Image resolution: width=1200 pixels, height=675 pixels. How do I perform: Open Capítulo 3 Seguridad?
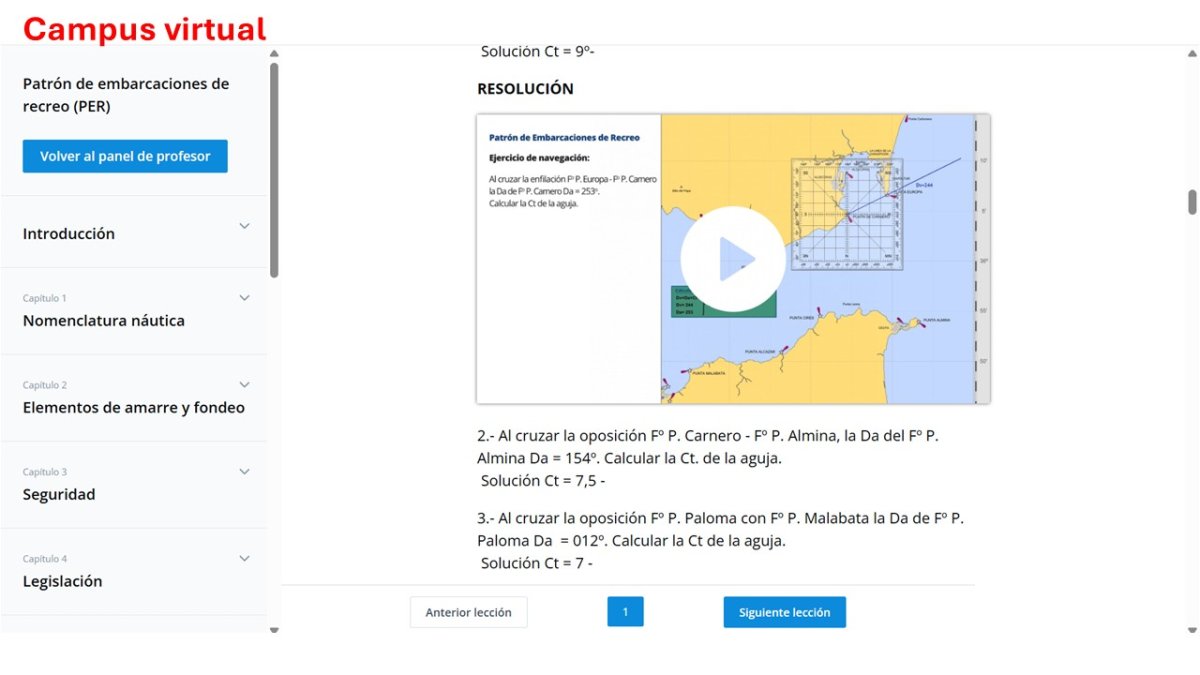[59, 486]
